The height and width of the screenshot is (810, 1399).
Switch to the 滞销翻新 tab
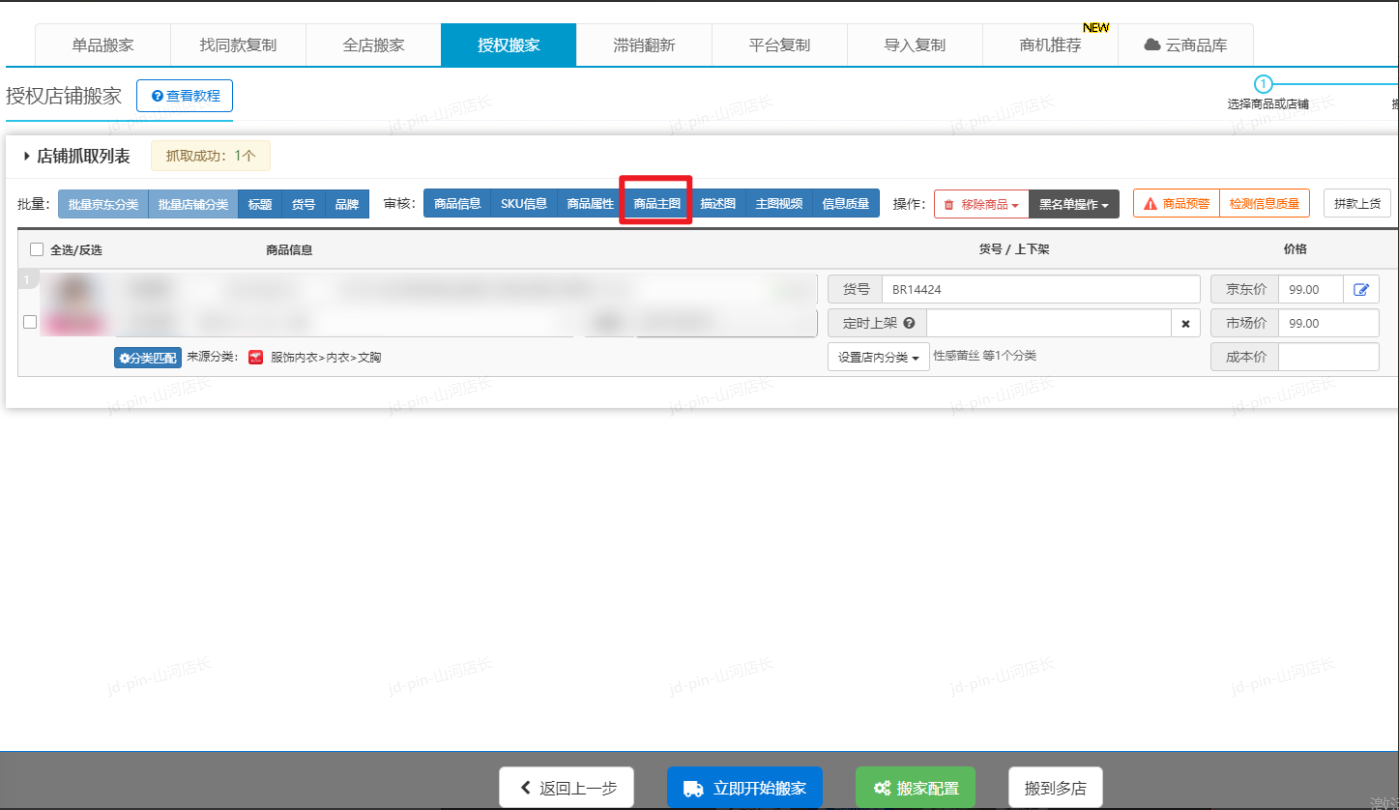[x=644, y=45]
